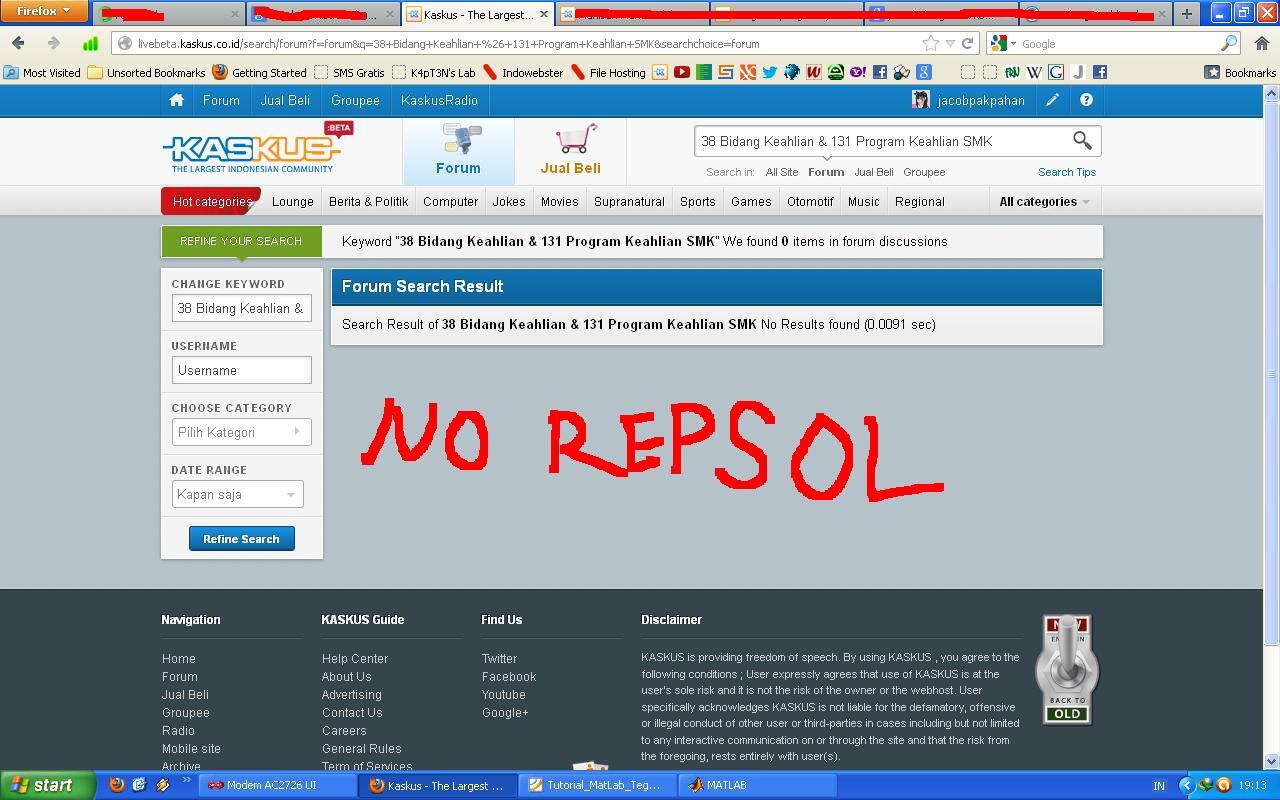Select the Lounge category menu item

(x=292, y=201)
